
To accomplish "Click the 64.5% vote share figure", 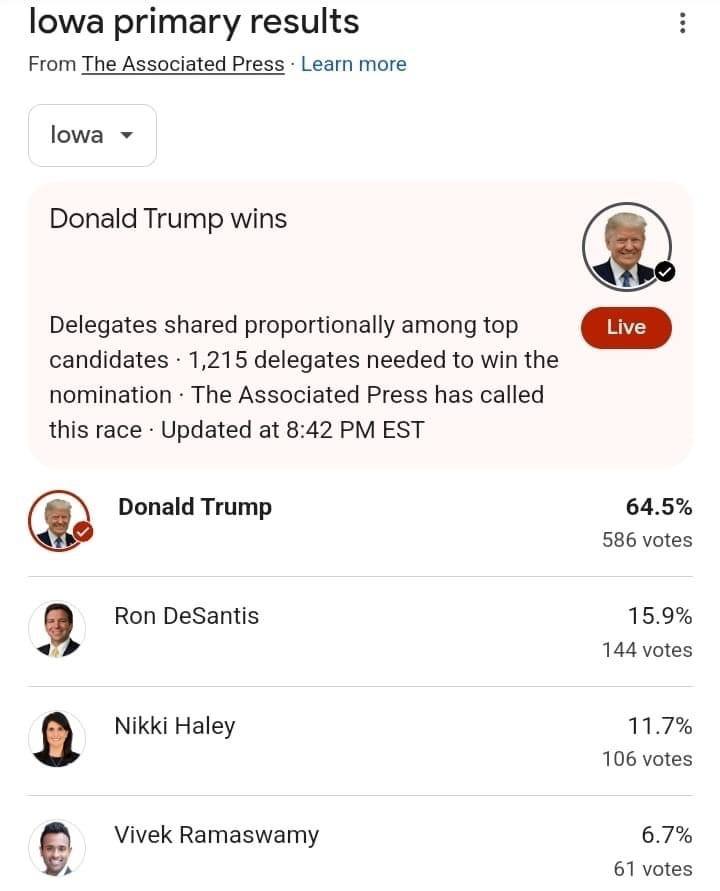I will (659, 507).
